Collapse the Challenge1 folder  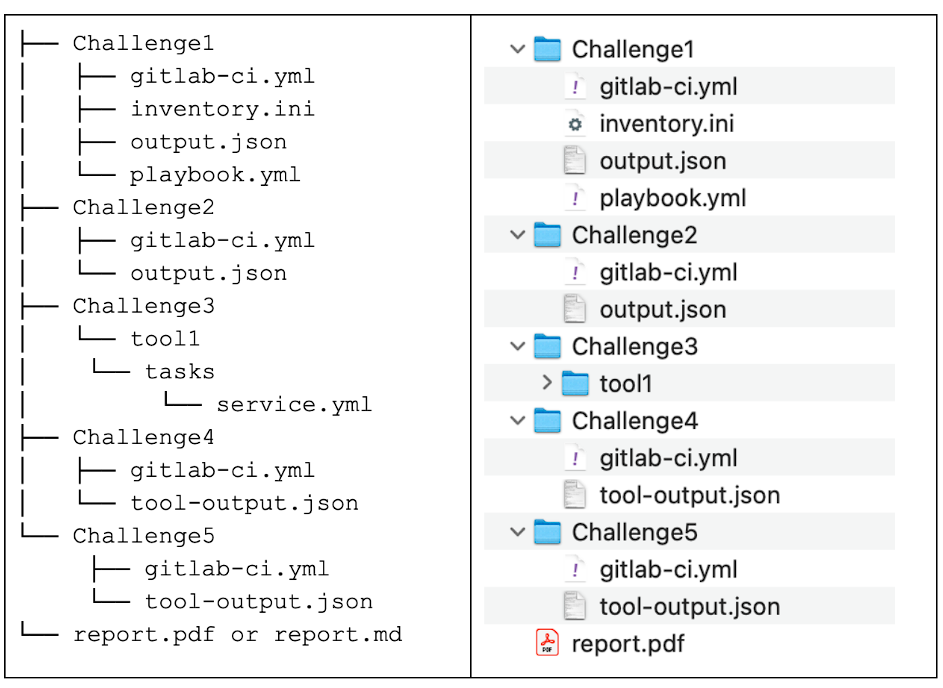pos(516,49)
